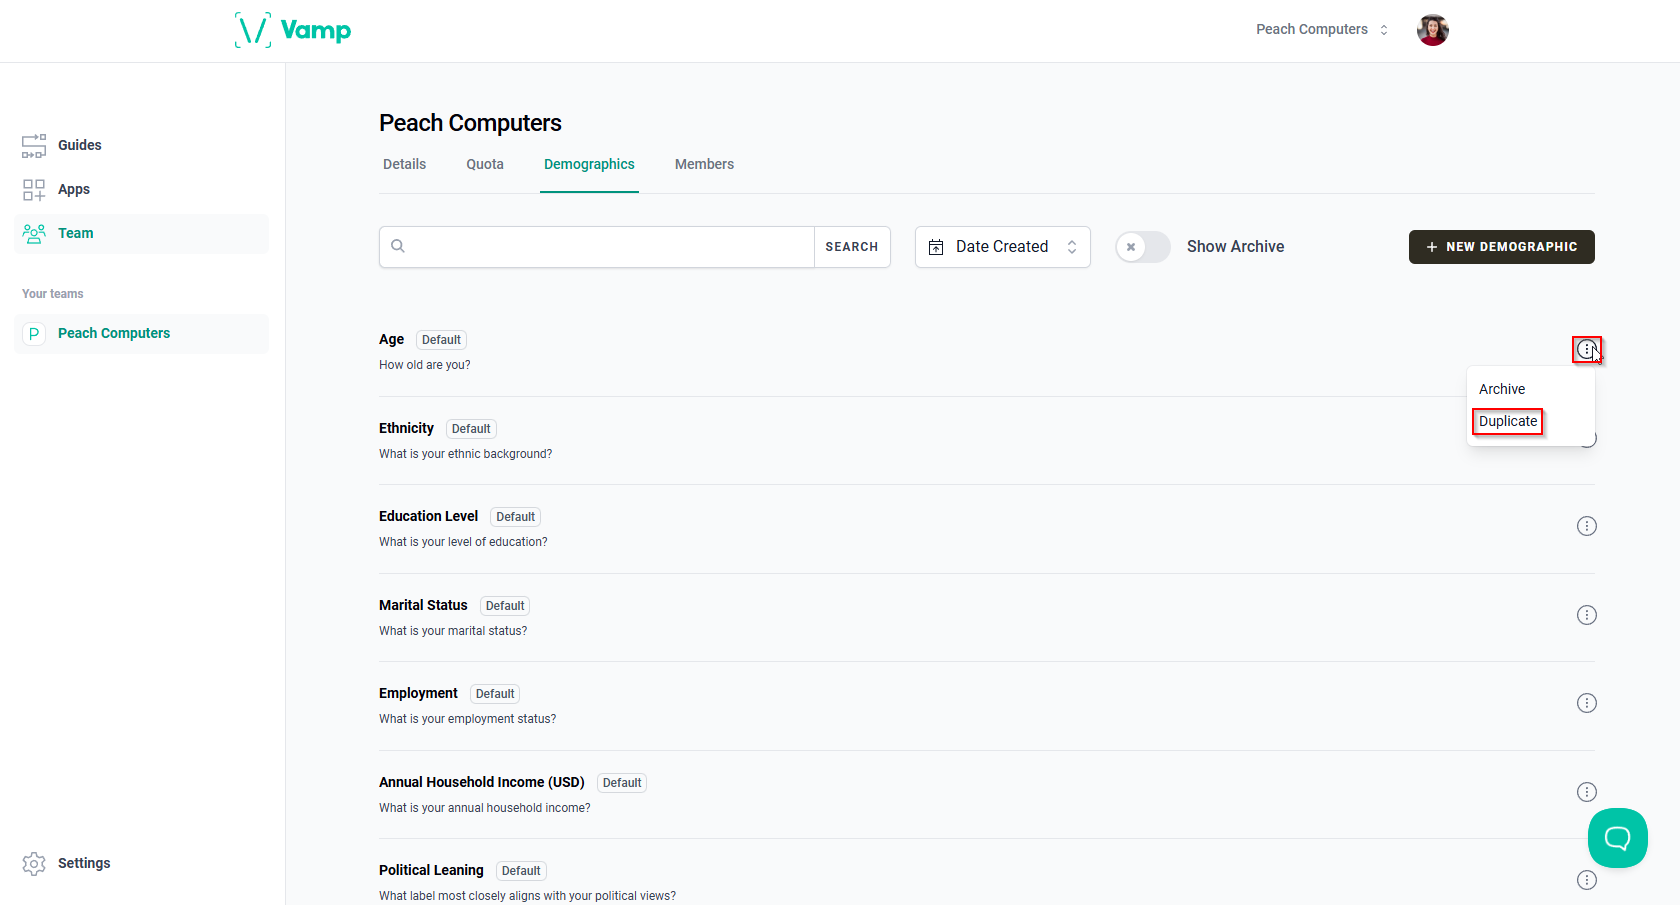The height and width of the screenshot is (905, 1680).
Task: Click the Peach Computers team letter icon
Action: [34, 334]
